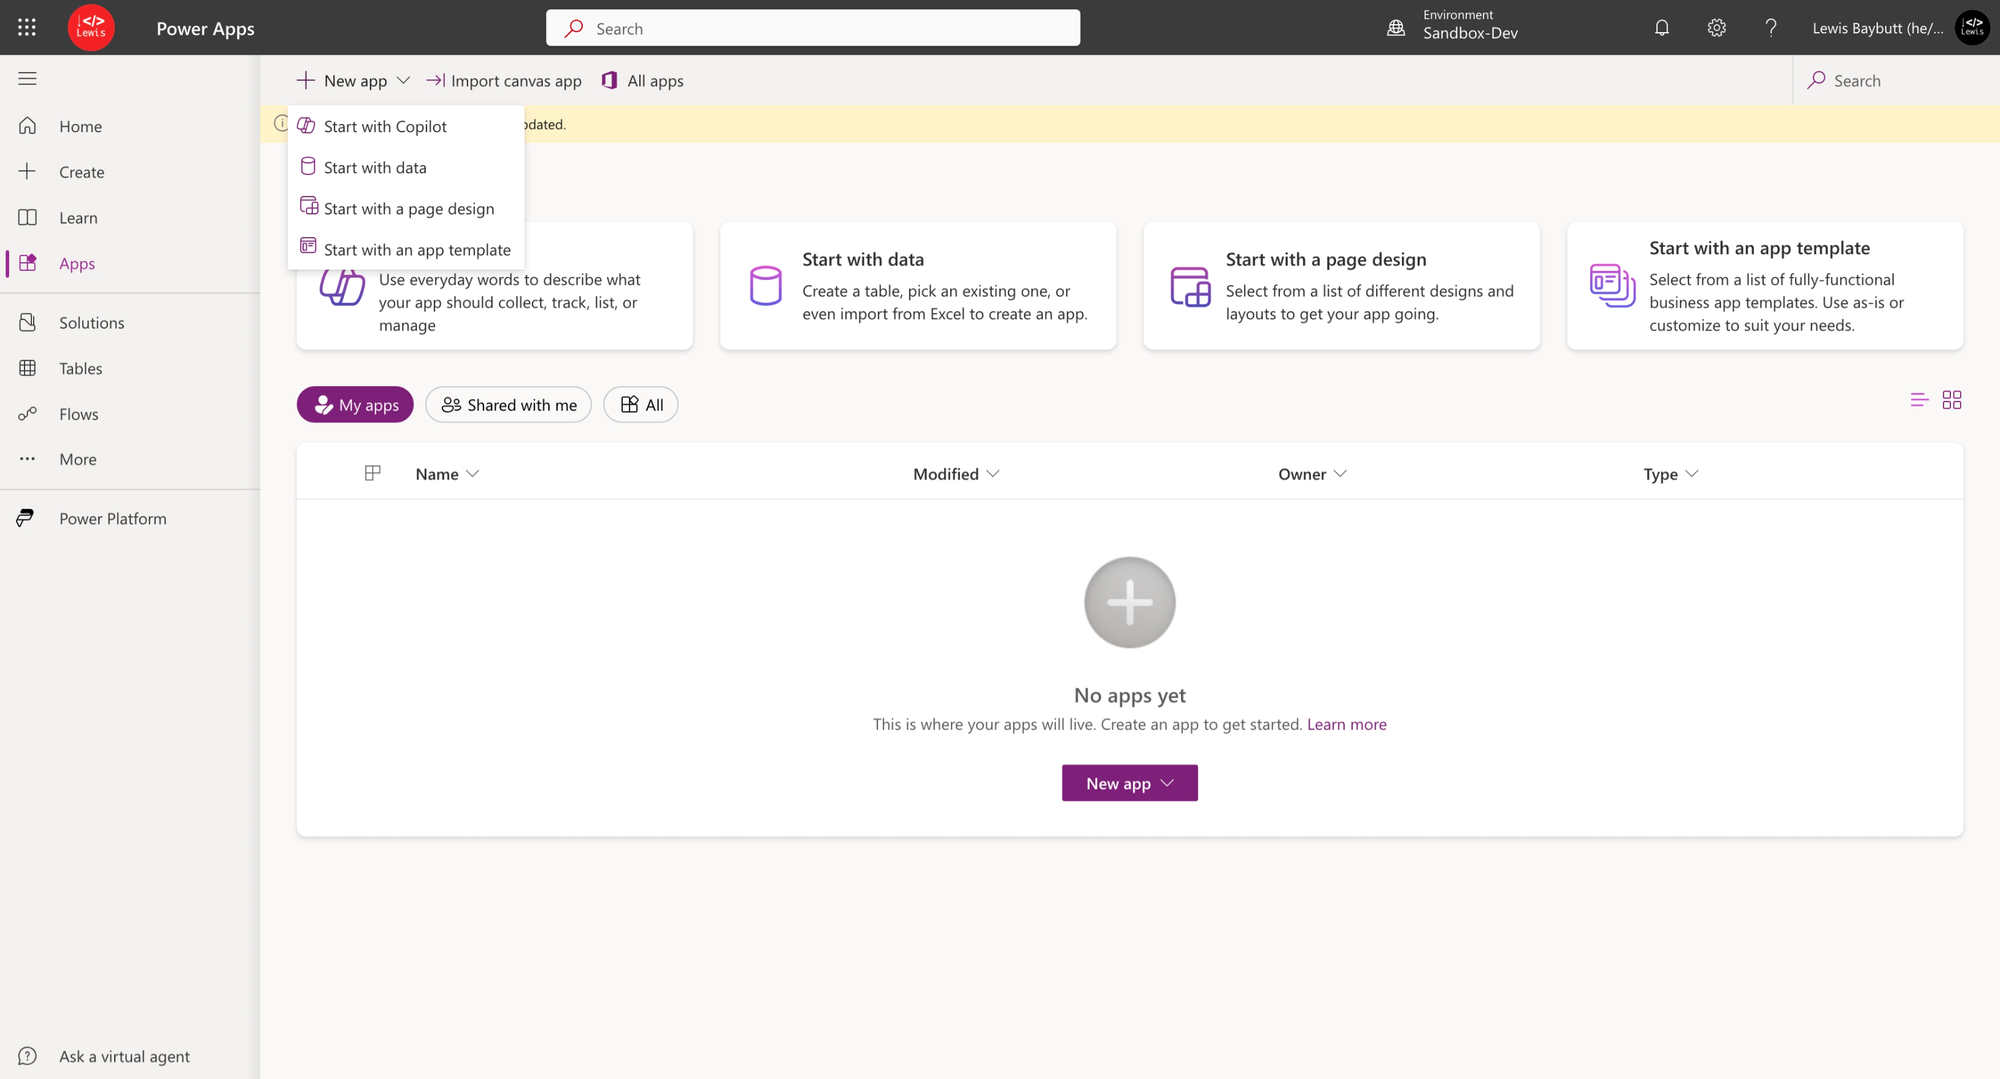This screenshot has width=2000, height=1079.
Task: Click the virtual agent chat icon
Action: pyautogui.click(x=28, y=1056)
